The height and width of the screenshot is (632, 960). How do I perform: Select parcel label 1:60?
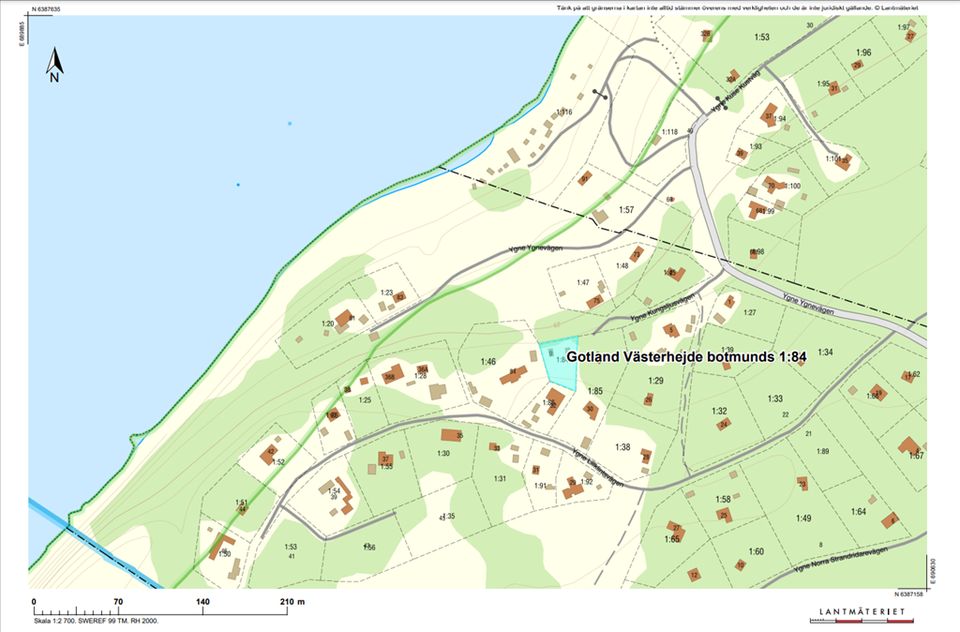(x=756, y=551)
